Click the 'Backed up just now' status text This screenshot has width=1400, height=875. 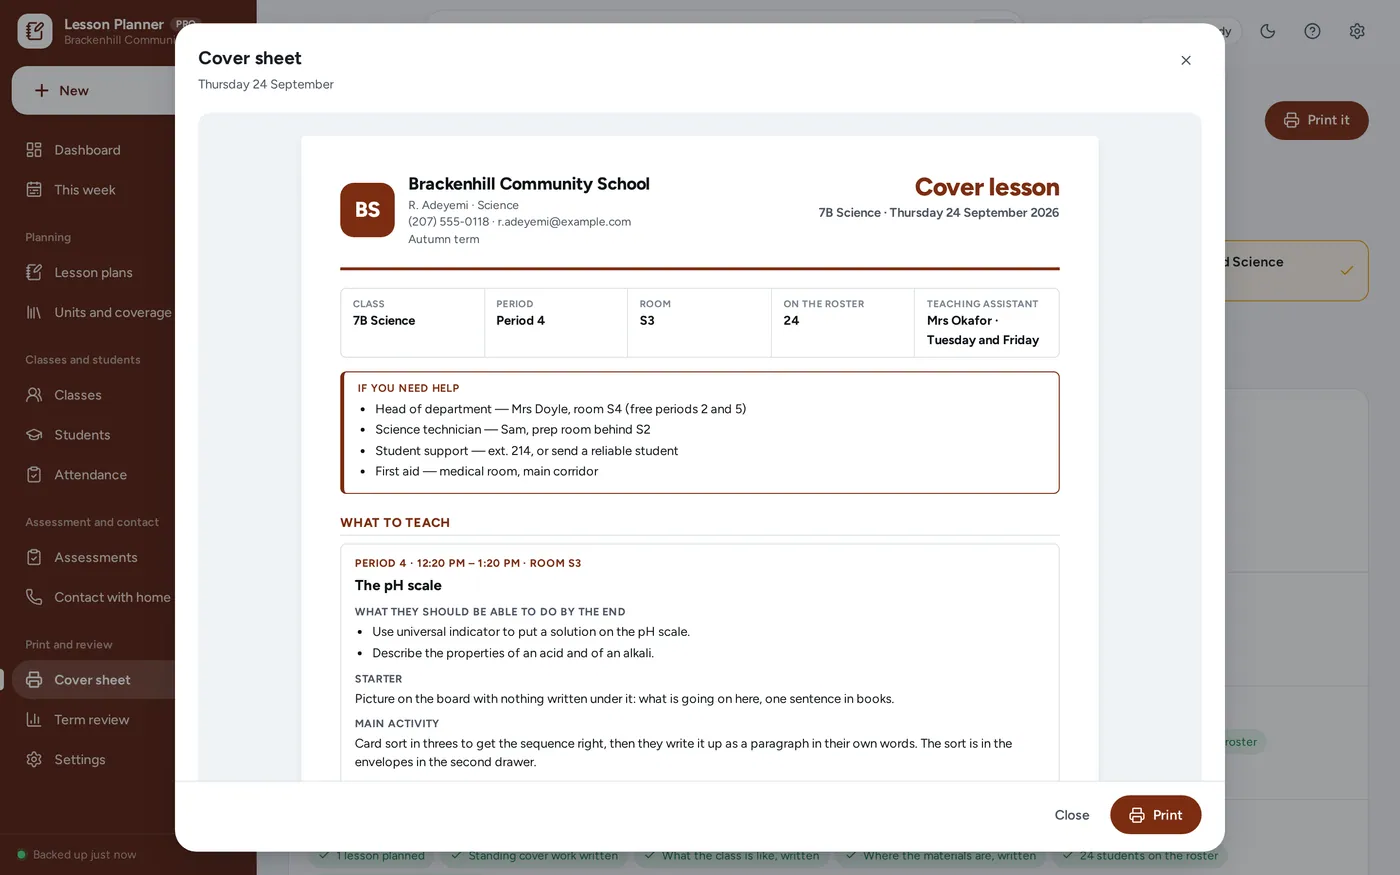coord(85,855)
